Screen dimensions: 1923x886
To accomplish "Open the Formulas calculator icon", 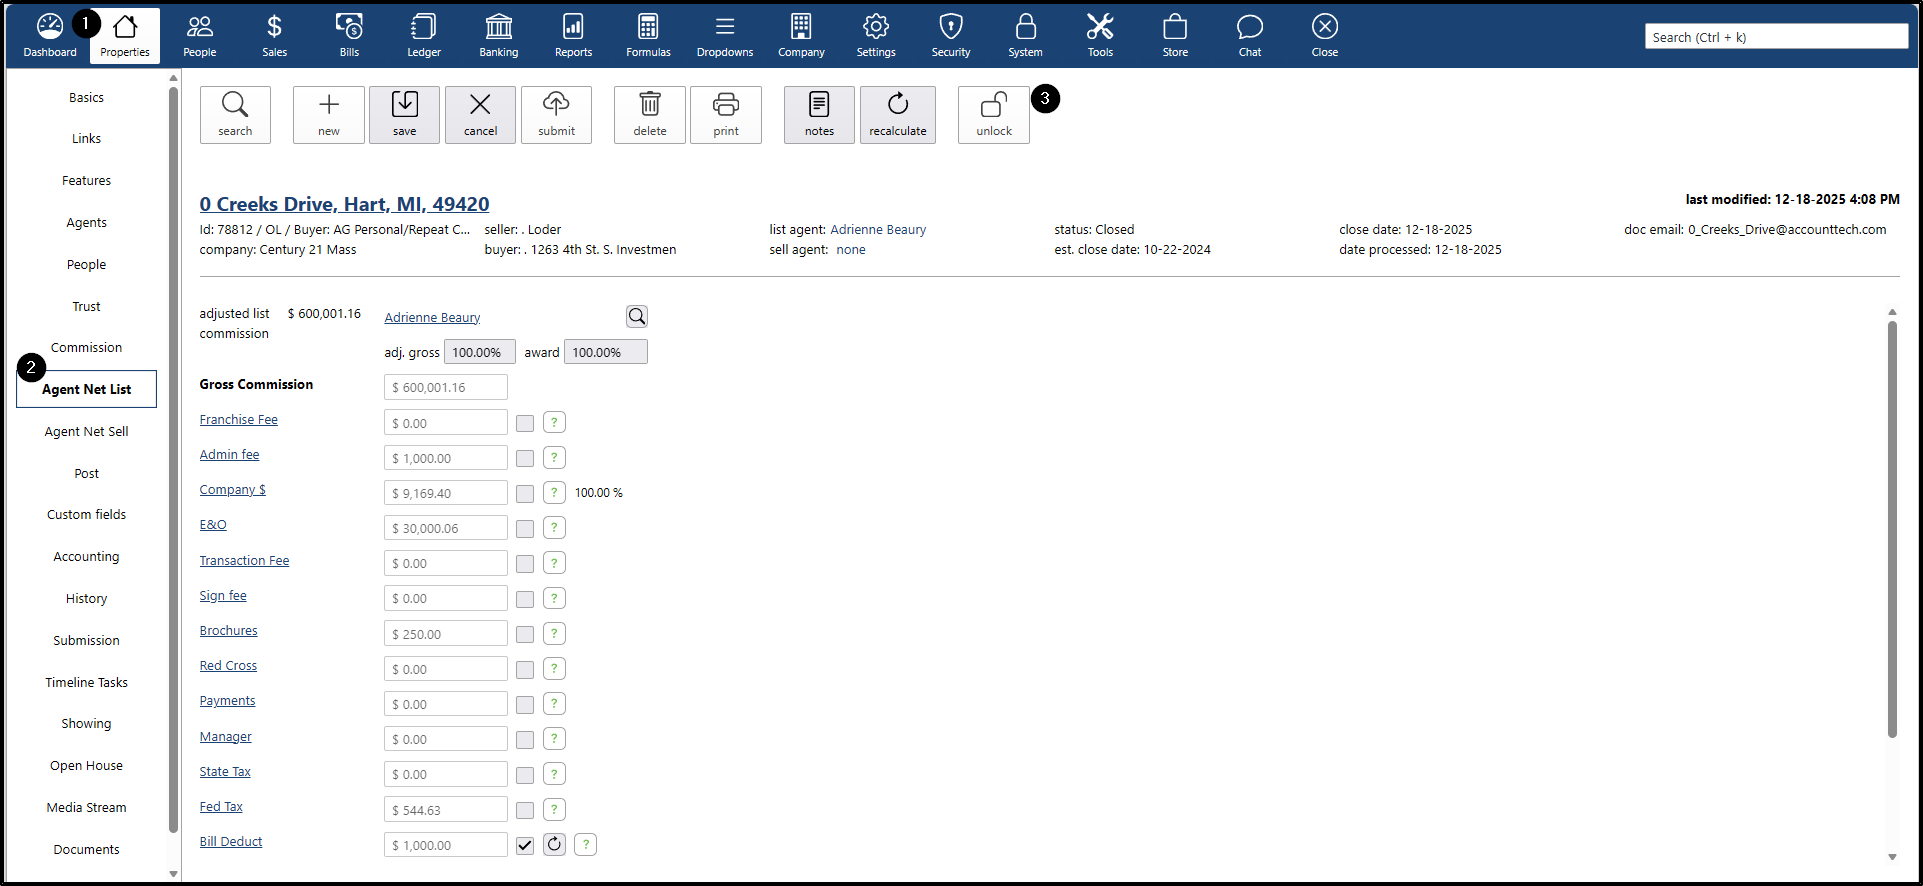I will click(x=648, y=36).
